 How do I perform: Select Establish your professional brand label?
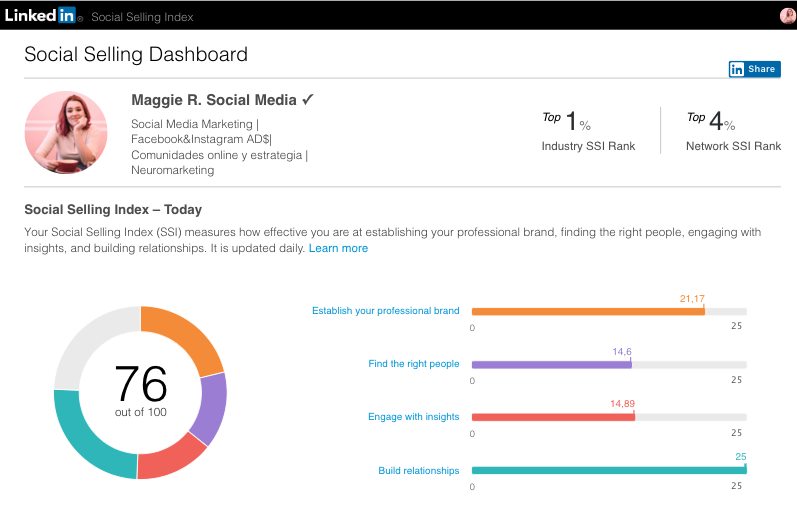(x=385, y=311)
